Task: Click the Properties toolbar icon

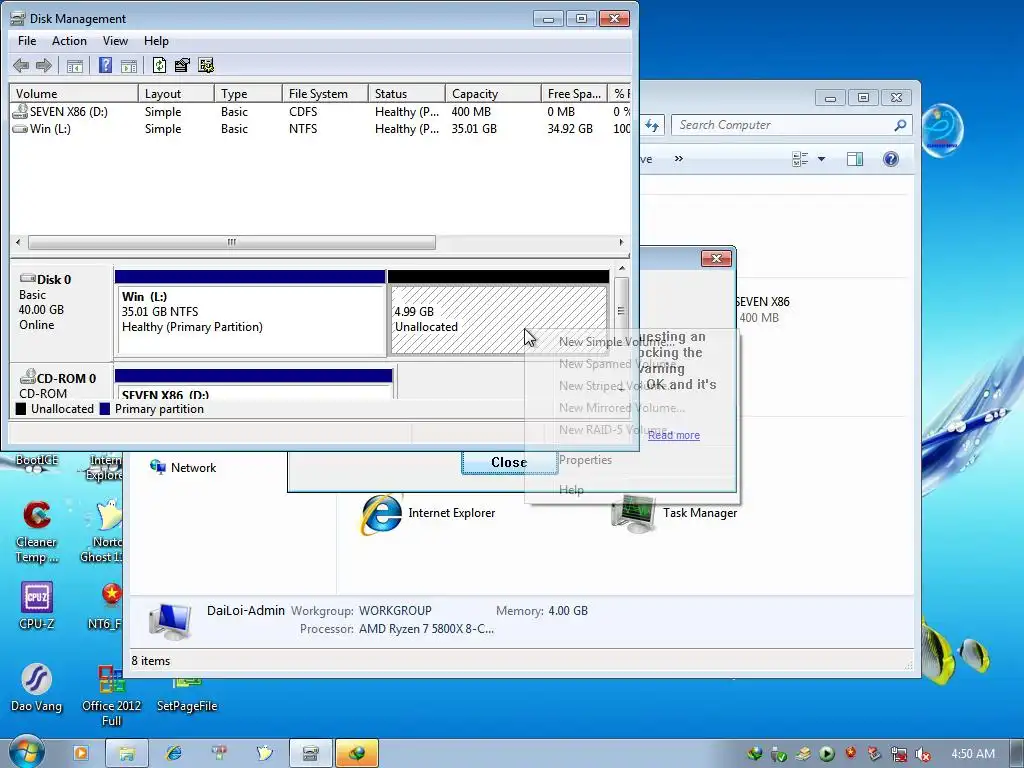Action: pos(182,65)
